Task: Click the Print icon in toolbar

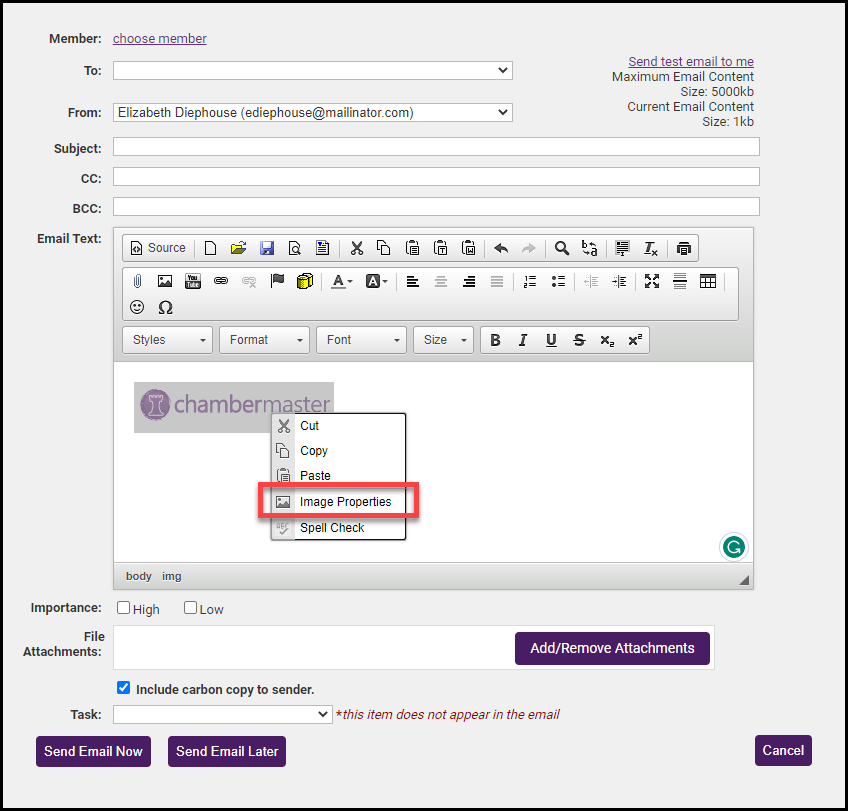Action: [x=683, y=248]
